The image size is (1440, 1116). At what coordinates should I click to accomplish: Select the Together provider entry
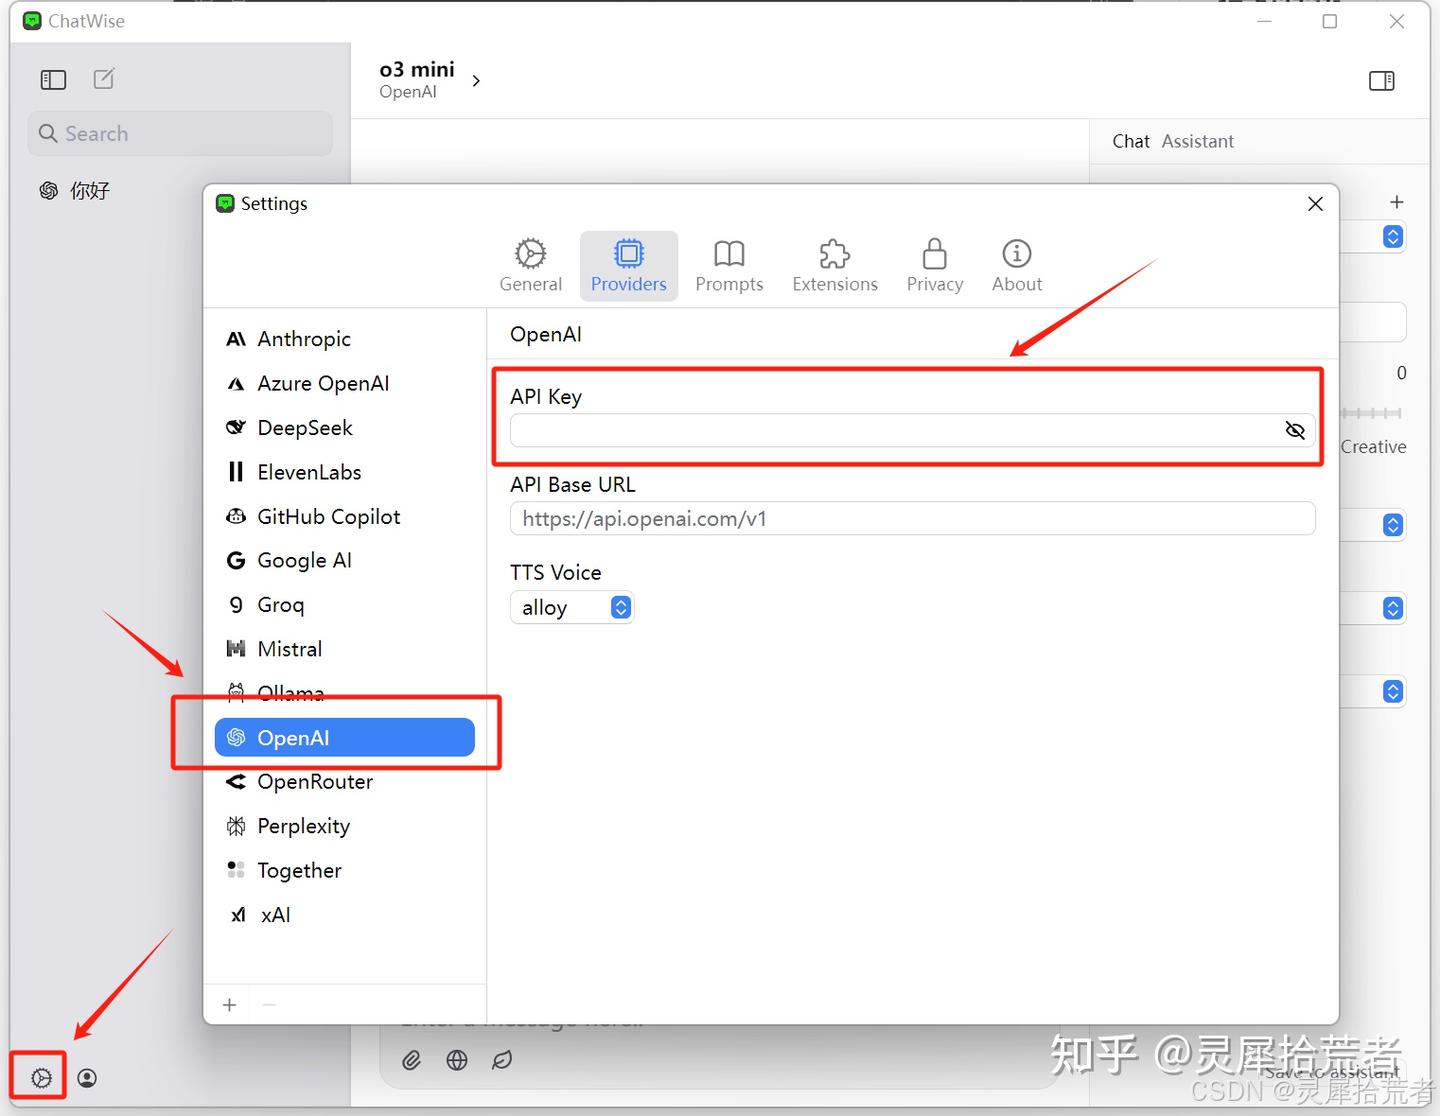tap(299, 870)
